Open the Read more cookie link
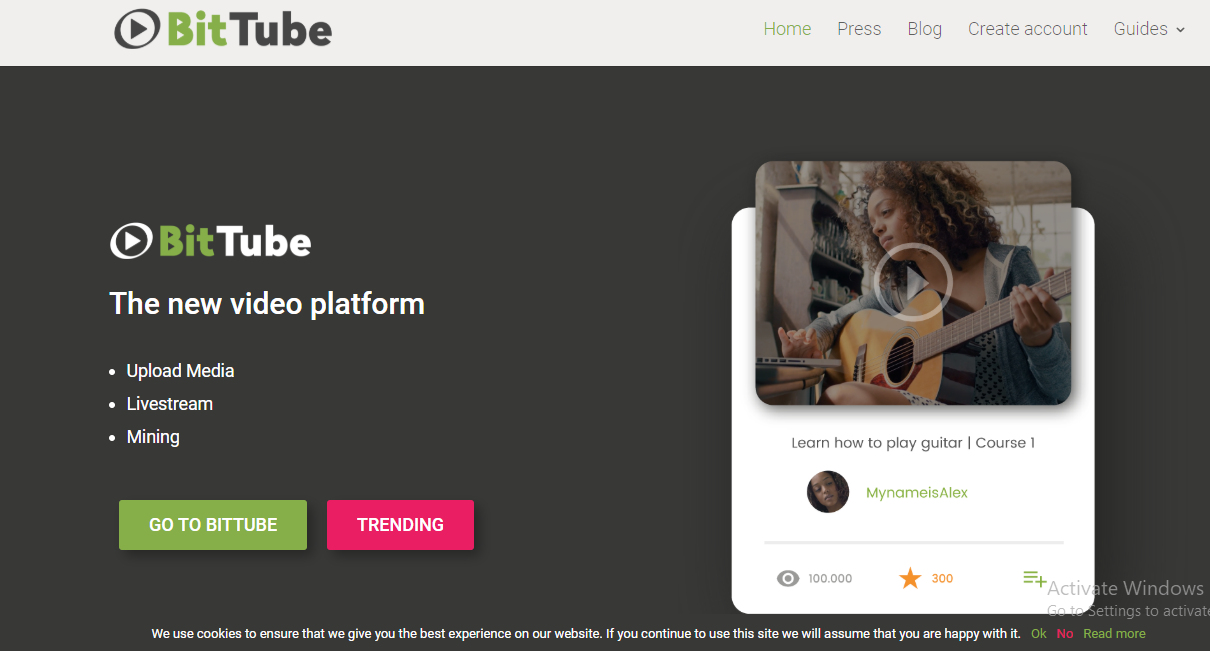The height and width of the screenshot is (651, 1210). [1114, 633]
